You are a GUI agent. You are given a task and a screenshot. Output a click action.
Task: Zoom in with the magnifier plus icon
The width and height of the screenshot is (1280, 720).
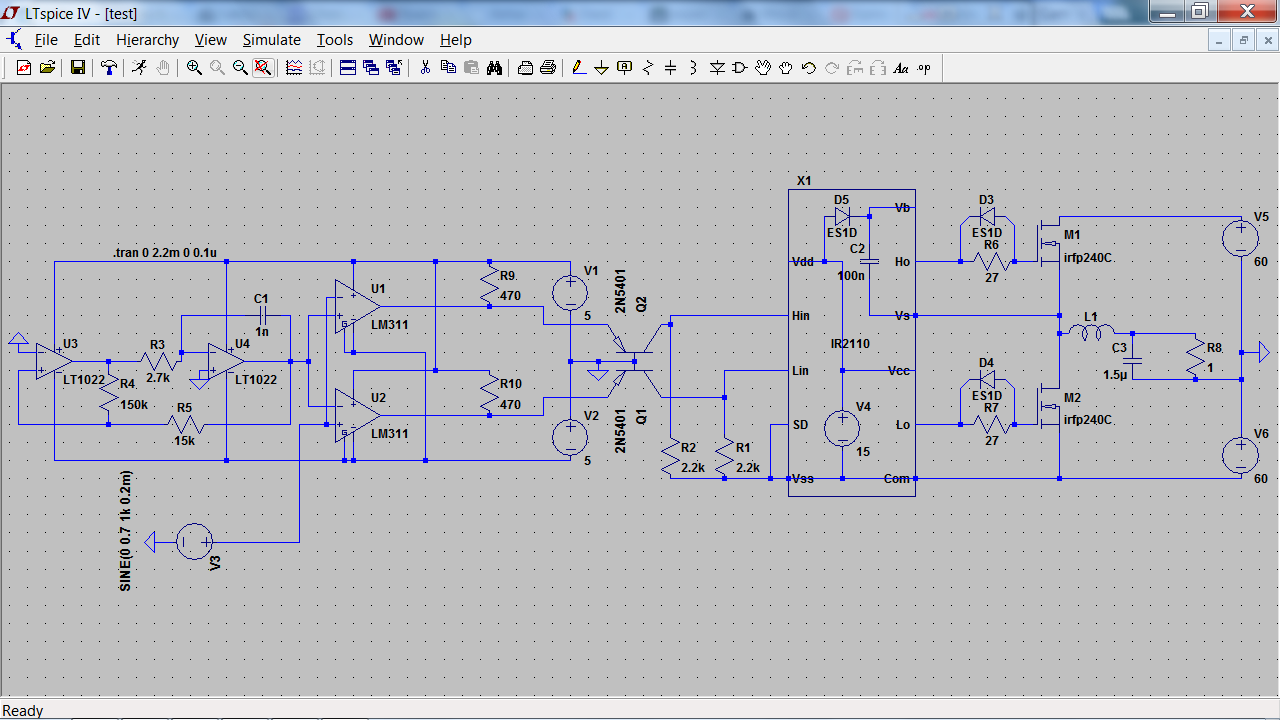coord(194,68)
